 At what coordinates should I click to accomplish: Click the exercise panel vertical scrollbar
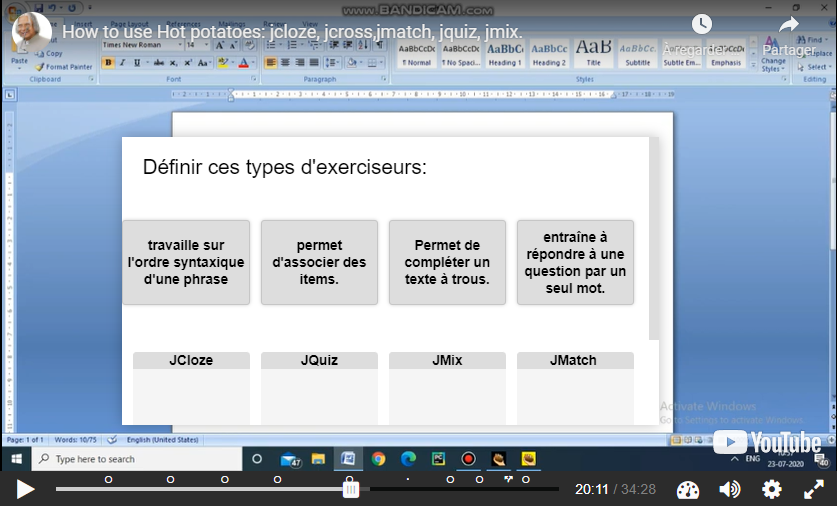click(x=654, y=238)
